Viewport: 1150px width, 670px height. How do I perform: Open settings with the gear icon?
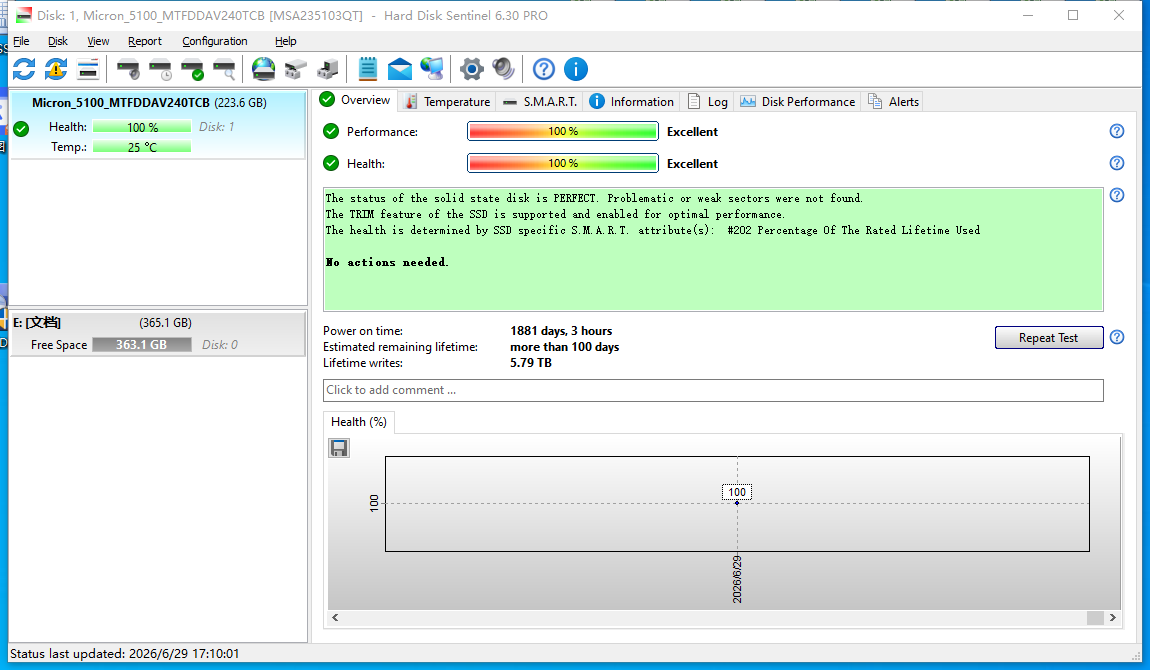click(x=472, y=70)
